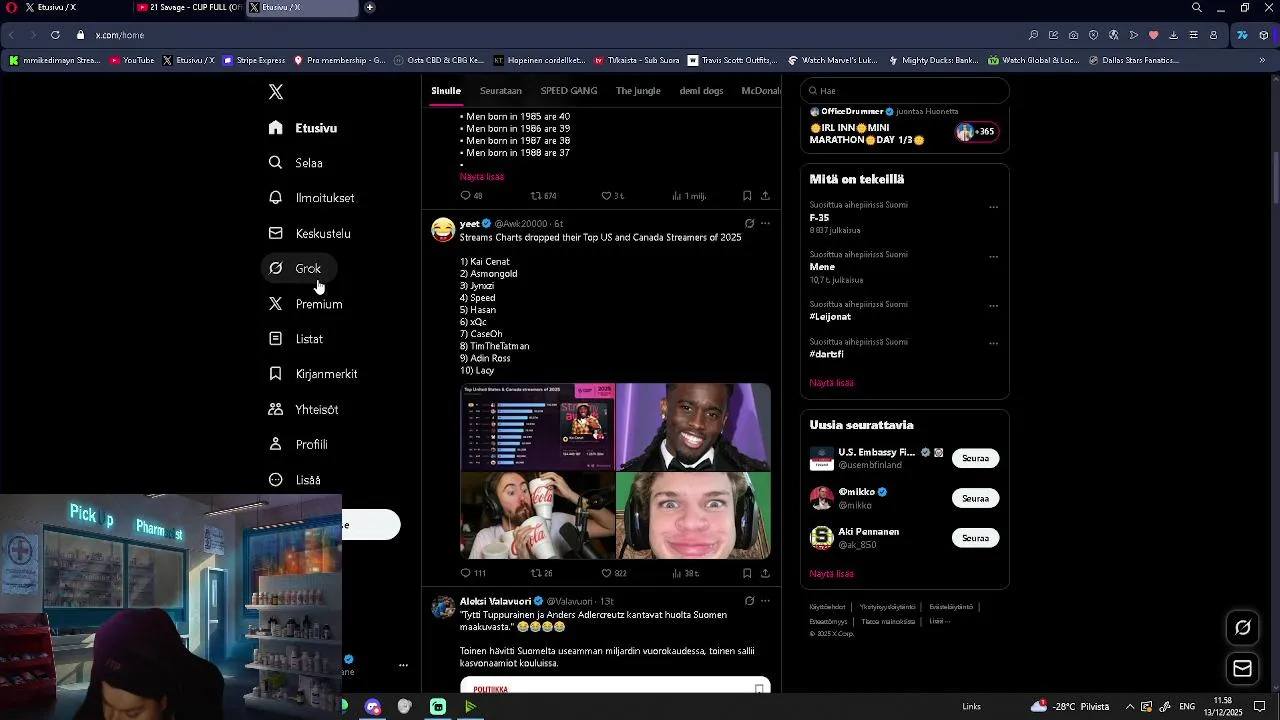Viewport: 1280px width, 720px height.
Task: Share yeet's Streams Charts post
Action: click(765, 573)
